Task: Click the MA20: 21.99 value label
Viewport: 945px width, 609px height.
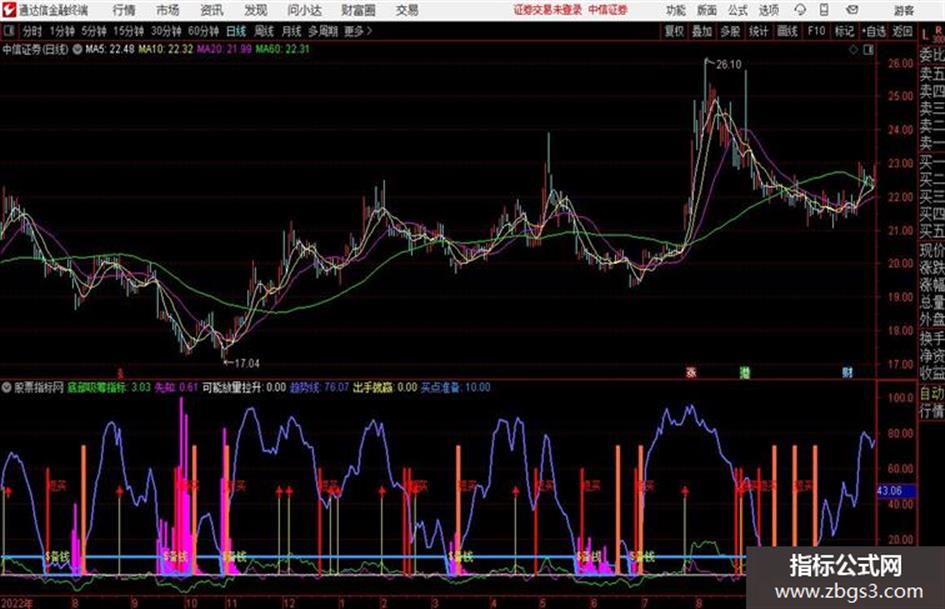Action: [x=224, y=49]
